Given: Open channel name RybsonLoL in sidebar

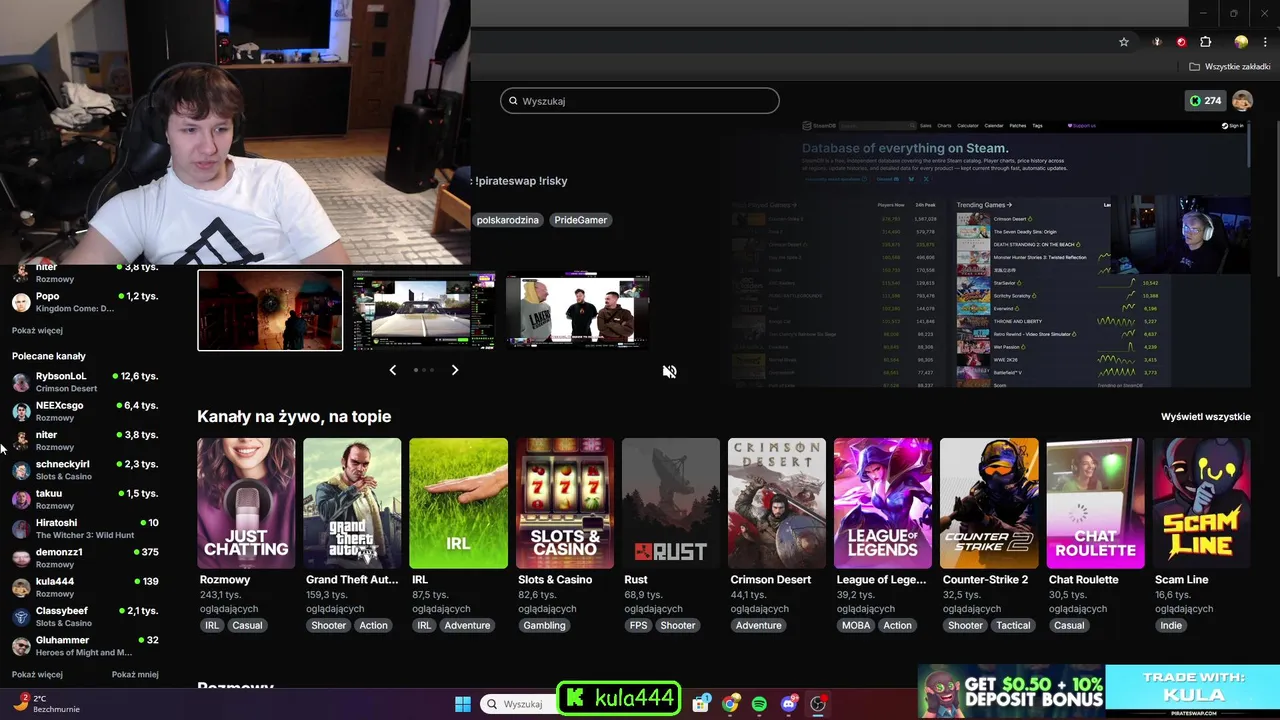Looking at the screenshot, I should click(61, 376).
